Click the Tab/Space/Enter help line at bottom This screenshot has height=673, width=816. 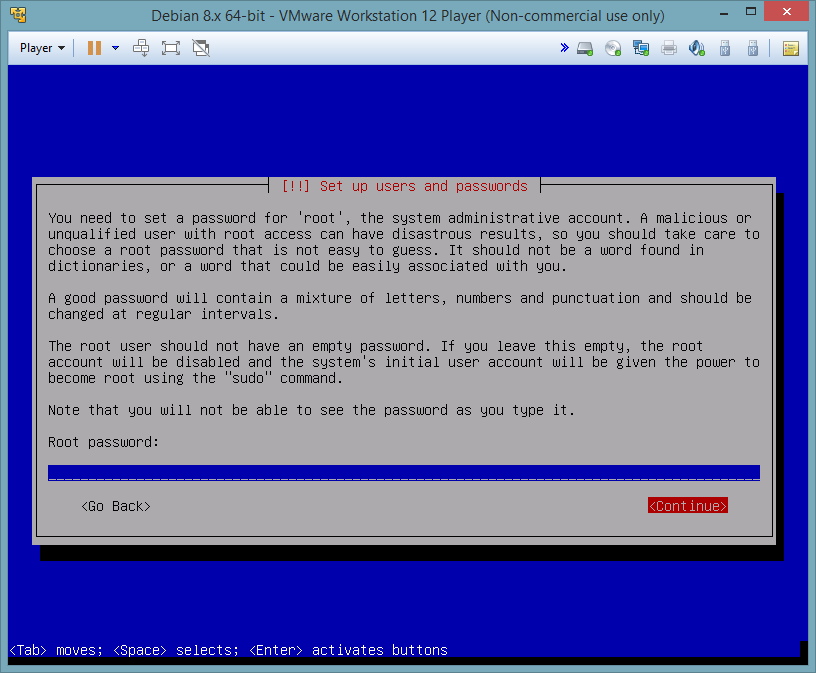click(x=228, y=650)
